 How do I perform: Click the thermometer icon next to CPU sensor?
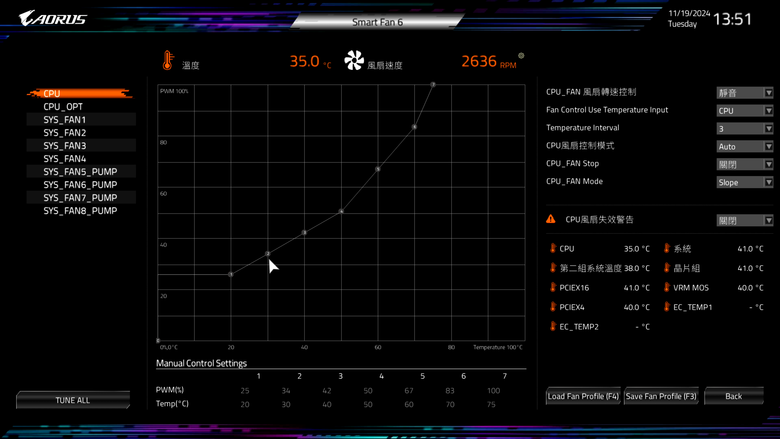pyautogui.click(x=553, y=248)
